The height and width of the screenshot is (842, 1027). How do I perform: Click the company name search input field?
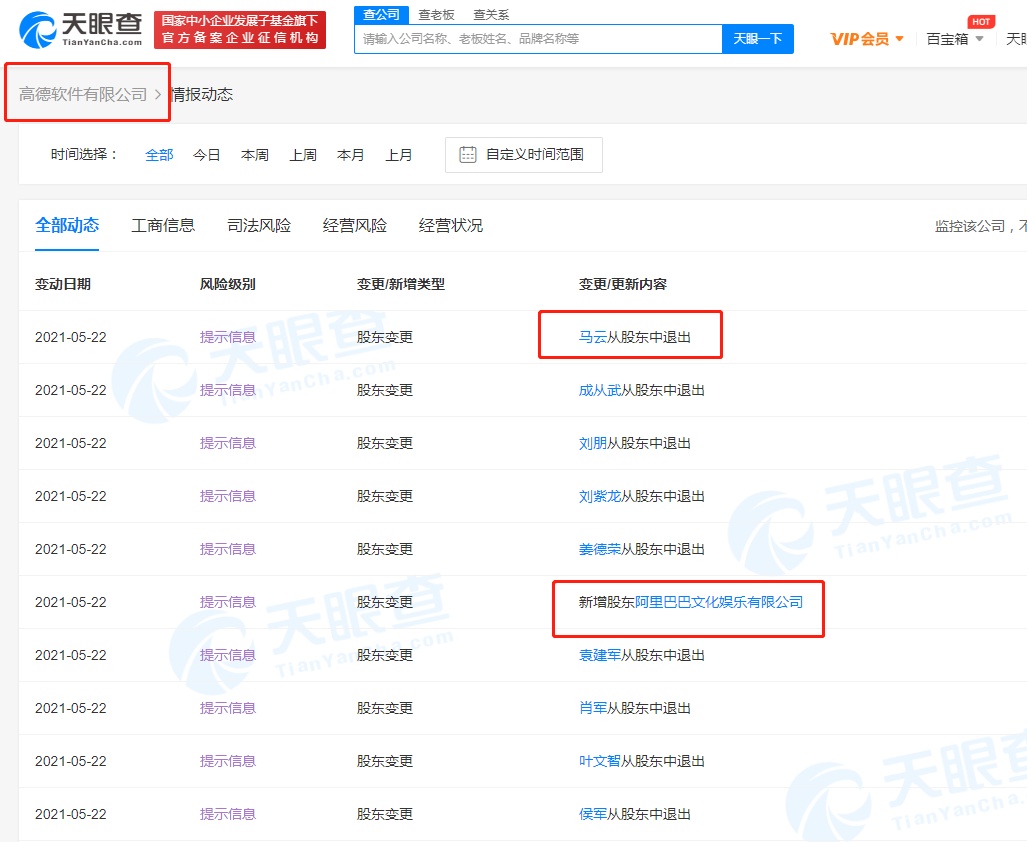pos(538,39)
